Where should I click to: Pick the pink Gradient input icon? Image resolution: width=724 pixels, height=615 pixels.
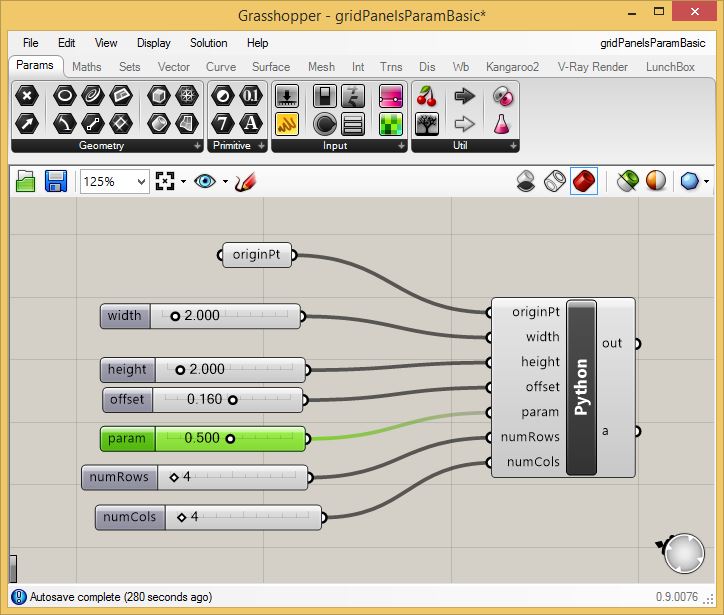pyautogui.click(x=391, y=96)
